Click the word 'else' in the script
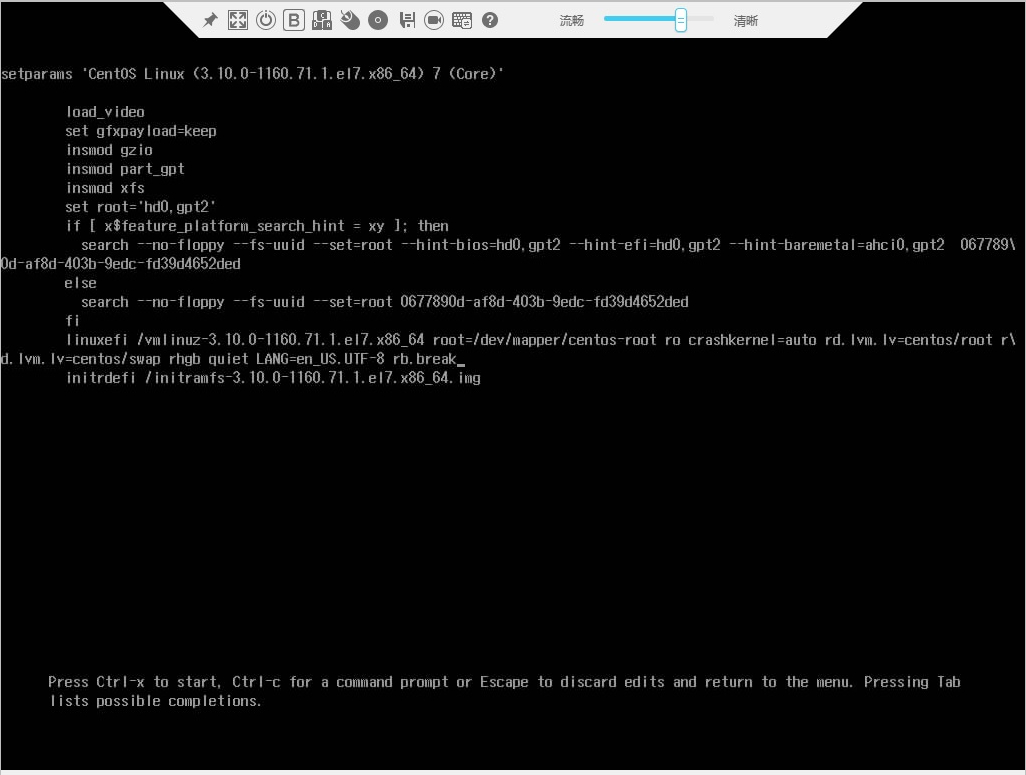 pyautogui.click(x=80, y=283)
